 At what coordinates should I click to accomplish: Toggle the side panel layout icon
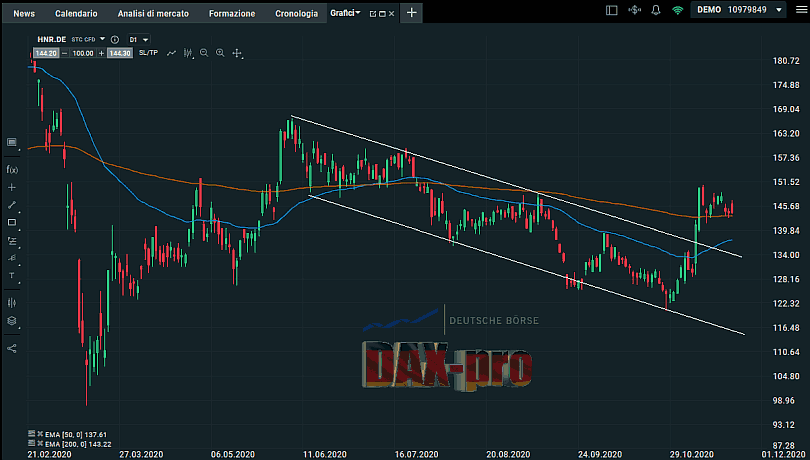tap(612, 10)
